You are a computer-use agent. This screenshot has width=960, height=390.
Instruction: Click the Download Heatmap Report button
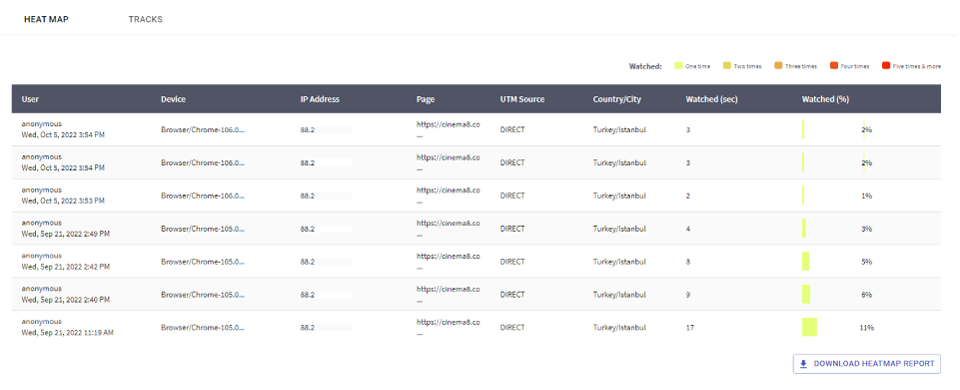tap(866, 364)
